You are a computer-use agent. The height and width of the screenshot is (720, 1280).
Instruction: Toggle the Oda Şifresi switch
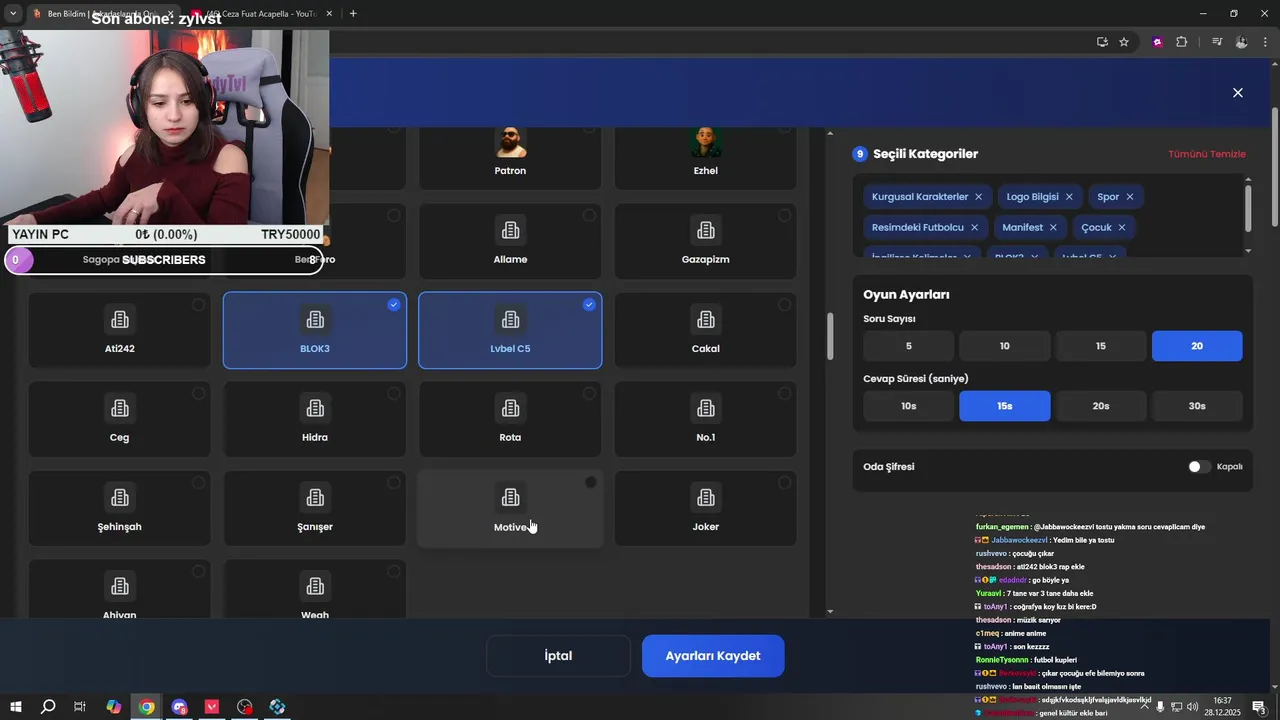pos(1199,467)
